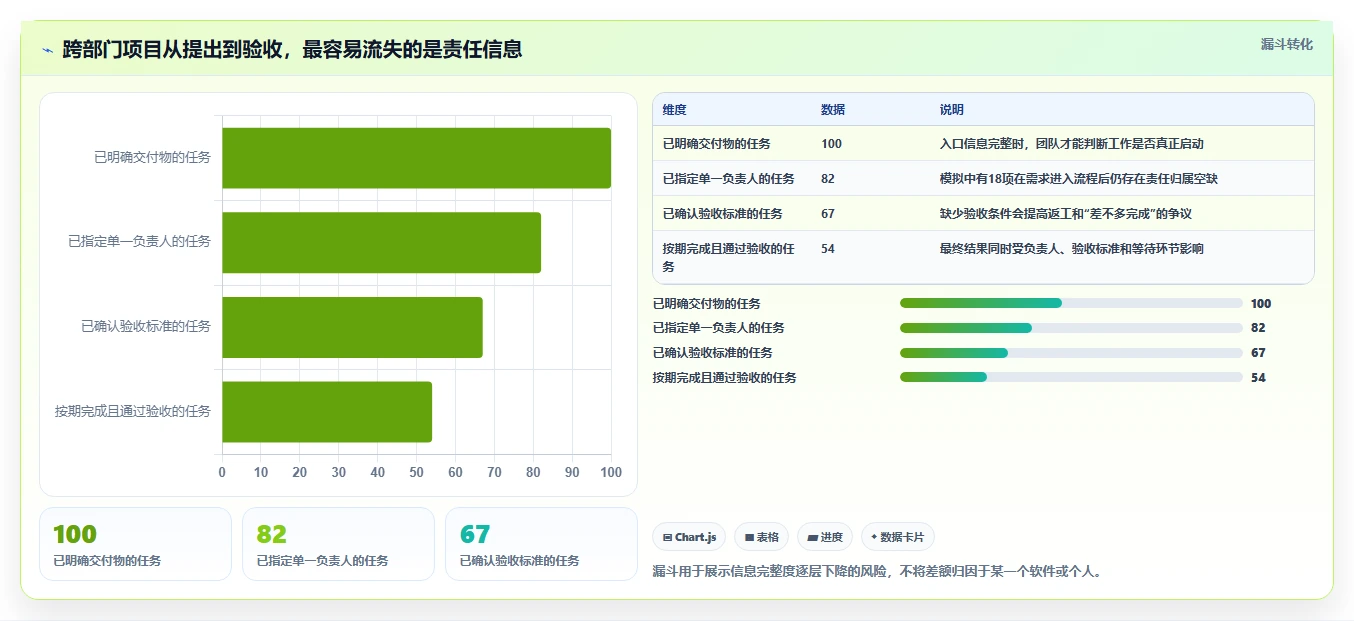Click table cell 按期完成且通过验收的任务
This screenshot has width=1354, height=621.
[728, 258]
